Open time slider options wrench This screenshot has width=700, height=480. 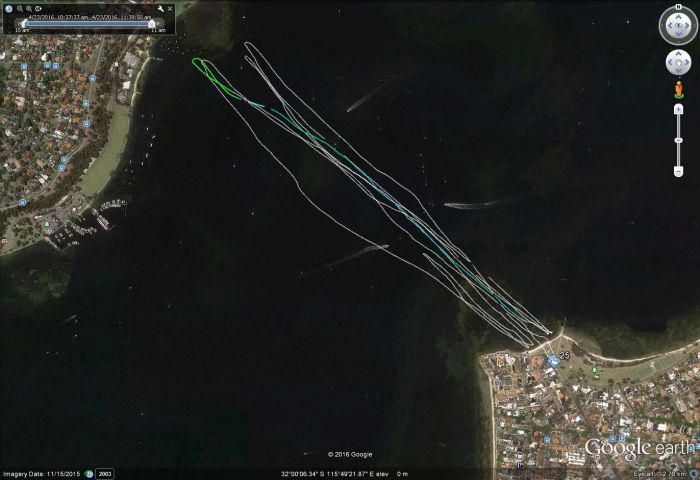coord(159,8)
